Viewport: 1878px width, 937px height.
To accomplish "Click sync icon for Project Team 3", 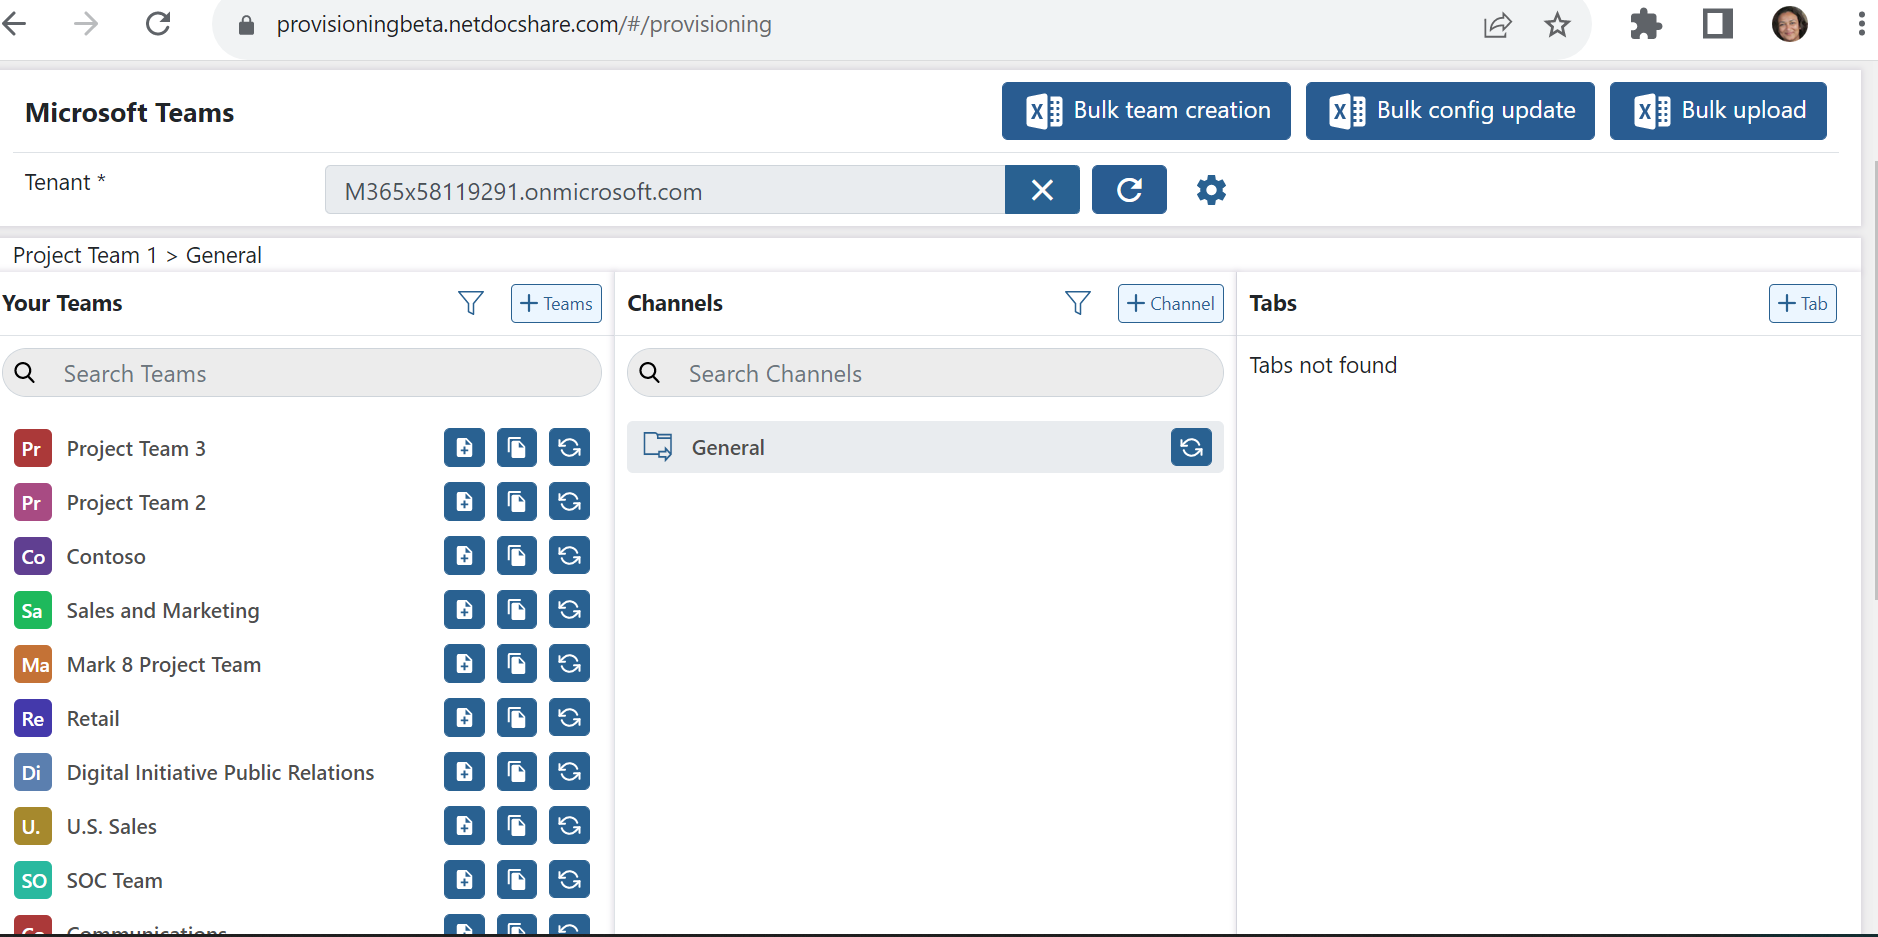I will click(x=569, y=448).
